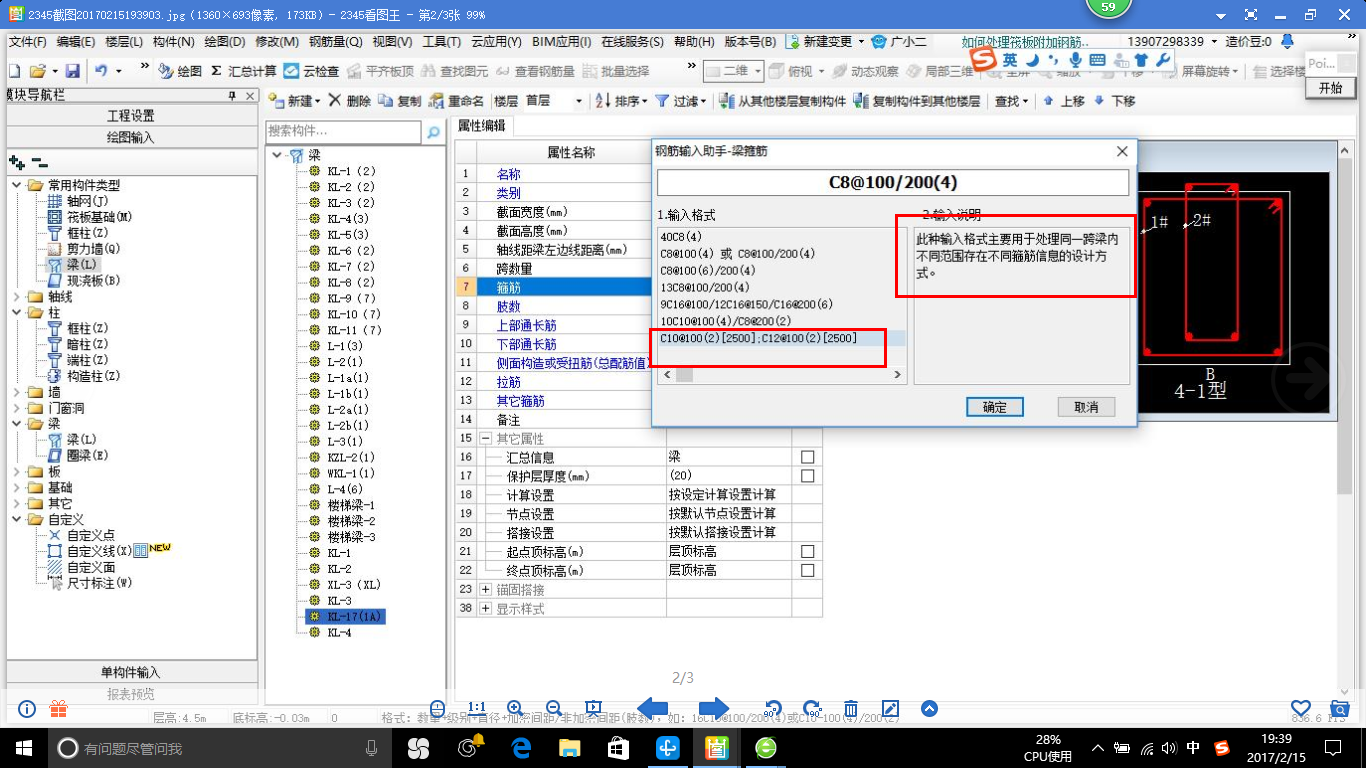Zoom out with the magnifier minus icon
Screen dimensions: 1366x768
pyautogui.click(x=553, y=708)
